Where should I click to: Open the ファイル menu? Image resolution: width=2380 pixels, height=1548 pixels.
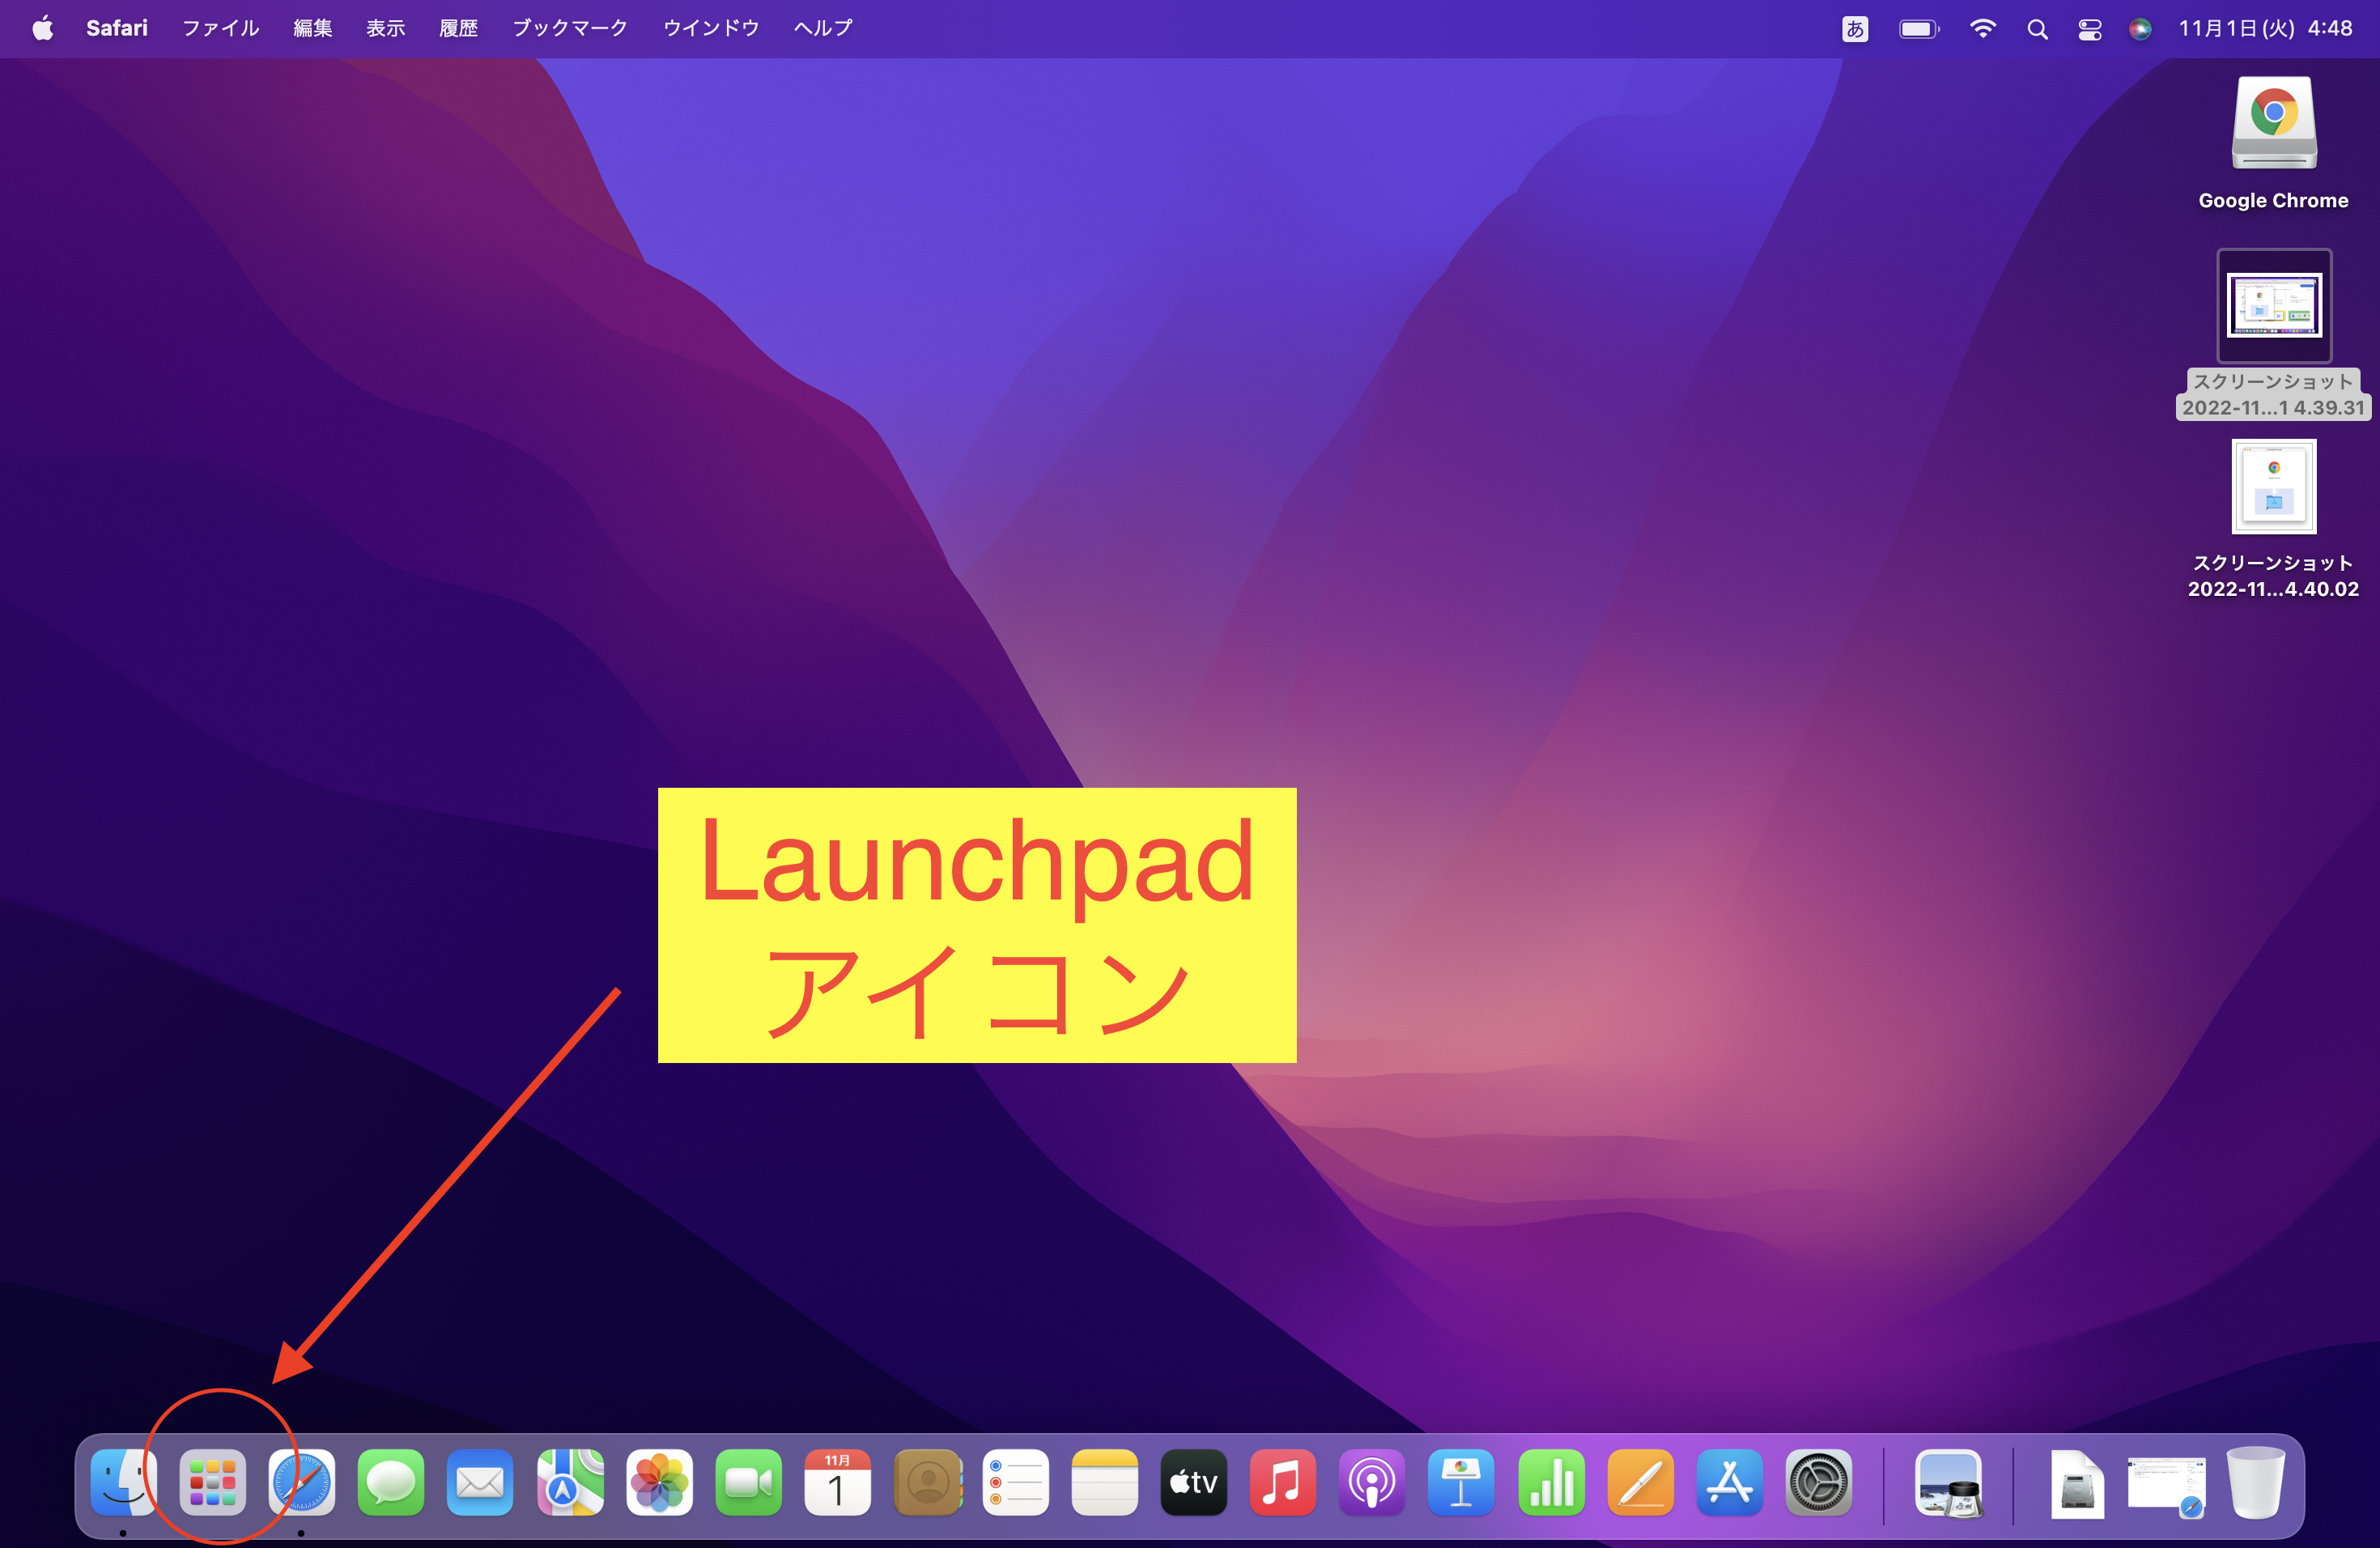220,28
